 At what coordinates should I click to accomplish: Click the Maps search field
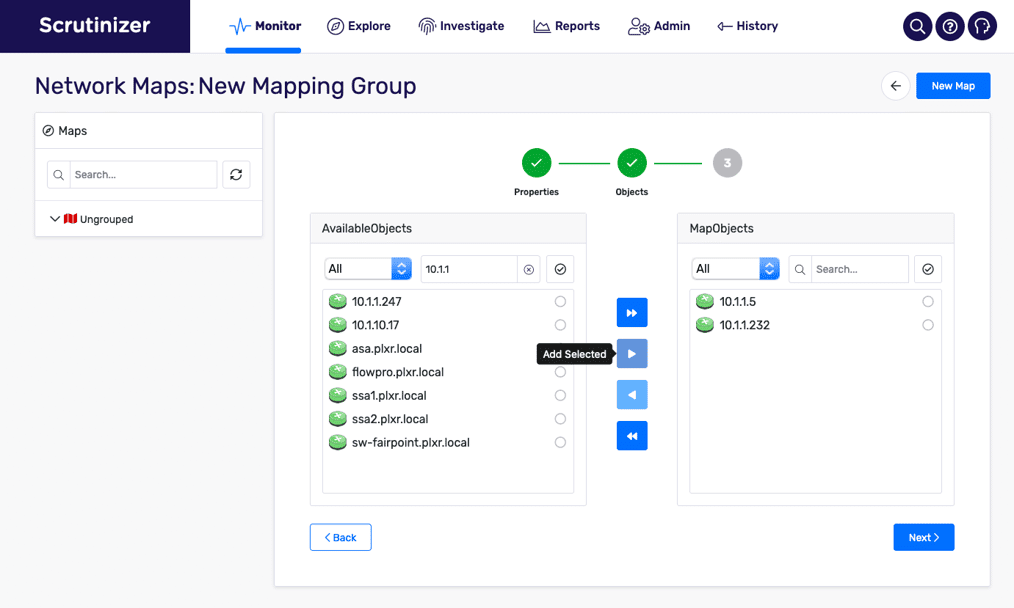pyautogui.click(x=143, y=175)
